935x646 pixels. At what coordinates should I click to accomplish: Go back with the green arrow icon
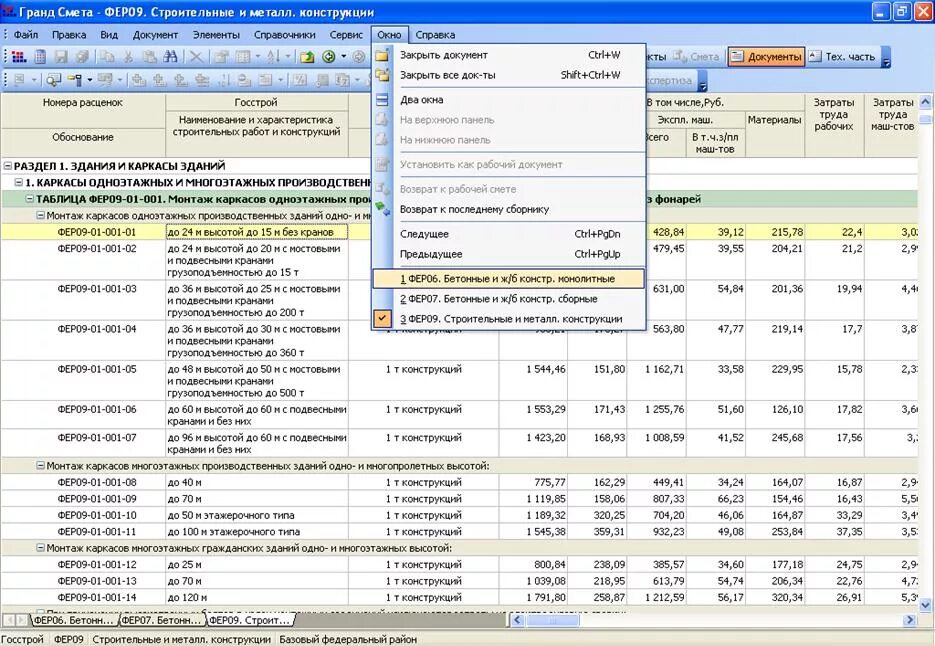click(x=329, y=57)
